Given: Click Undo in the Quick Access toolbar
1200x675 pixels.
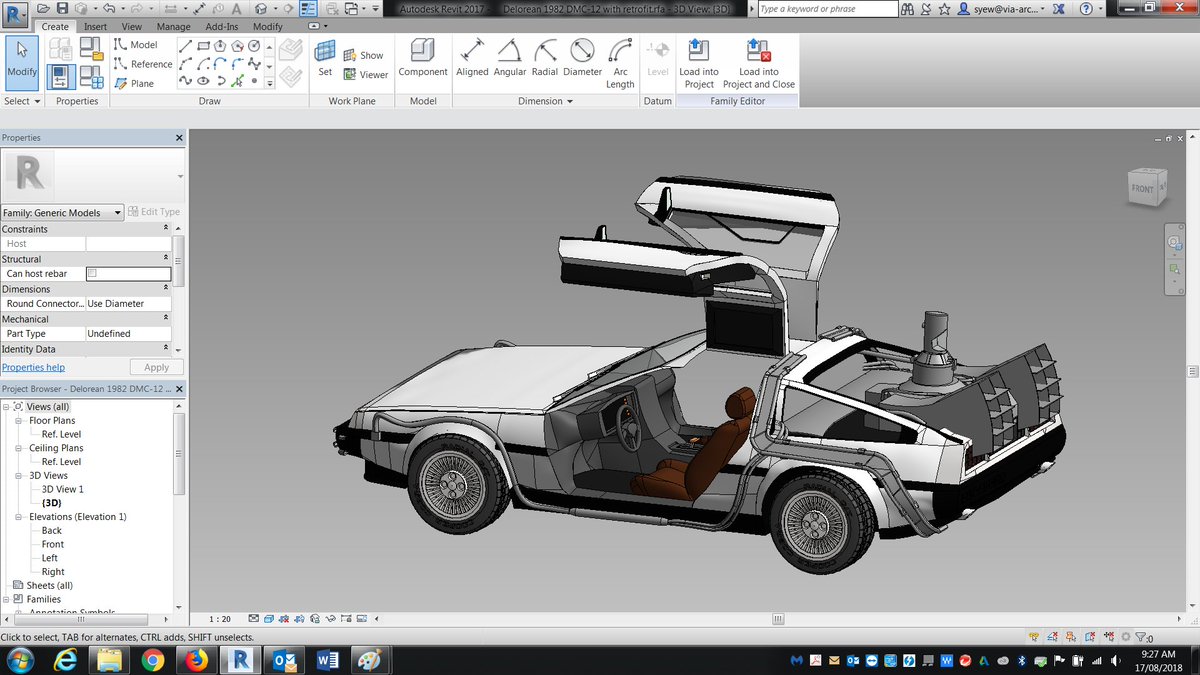Looking at the screenshot, I should coord(108,9).
